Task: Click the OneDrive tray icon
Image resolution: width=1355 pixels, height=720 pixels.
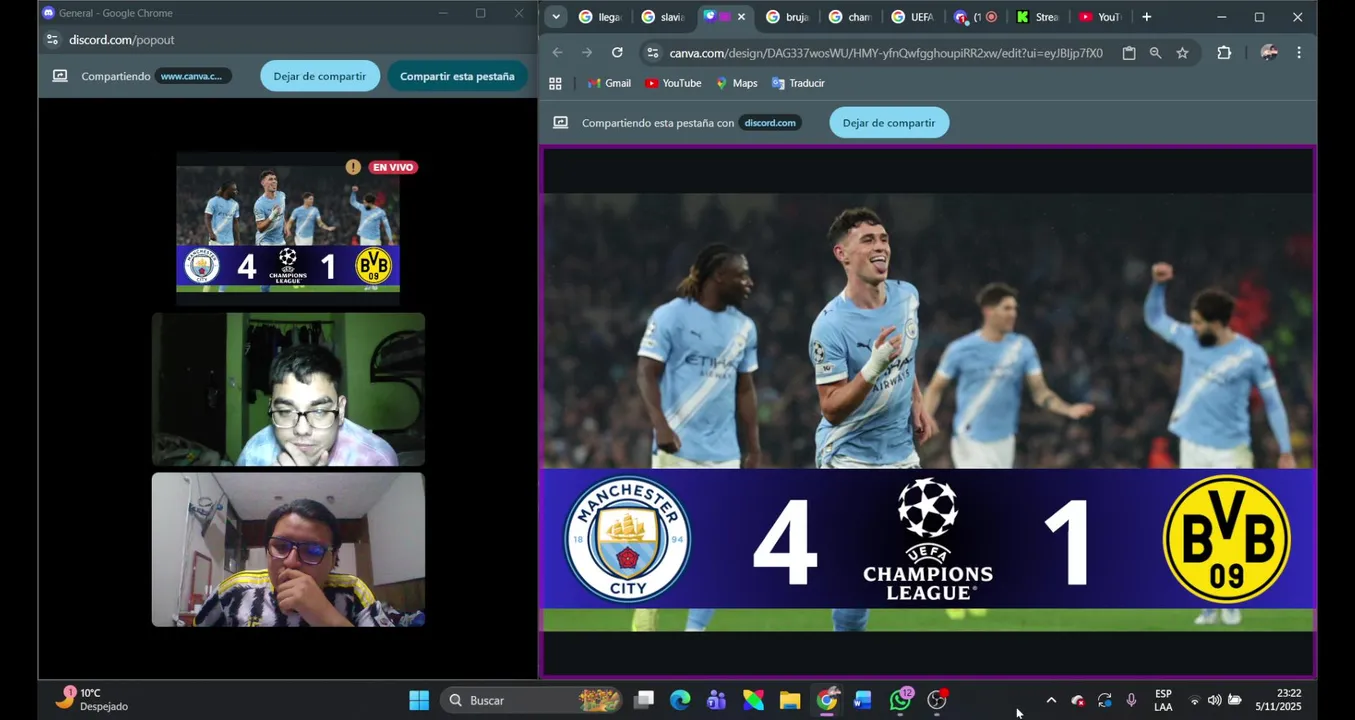Action: tap(1078, 700)
